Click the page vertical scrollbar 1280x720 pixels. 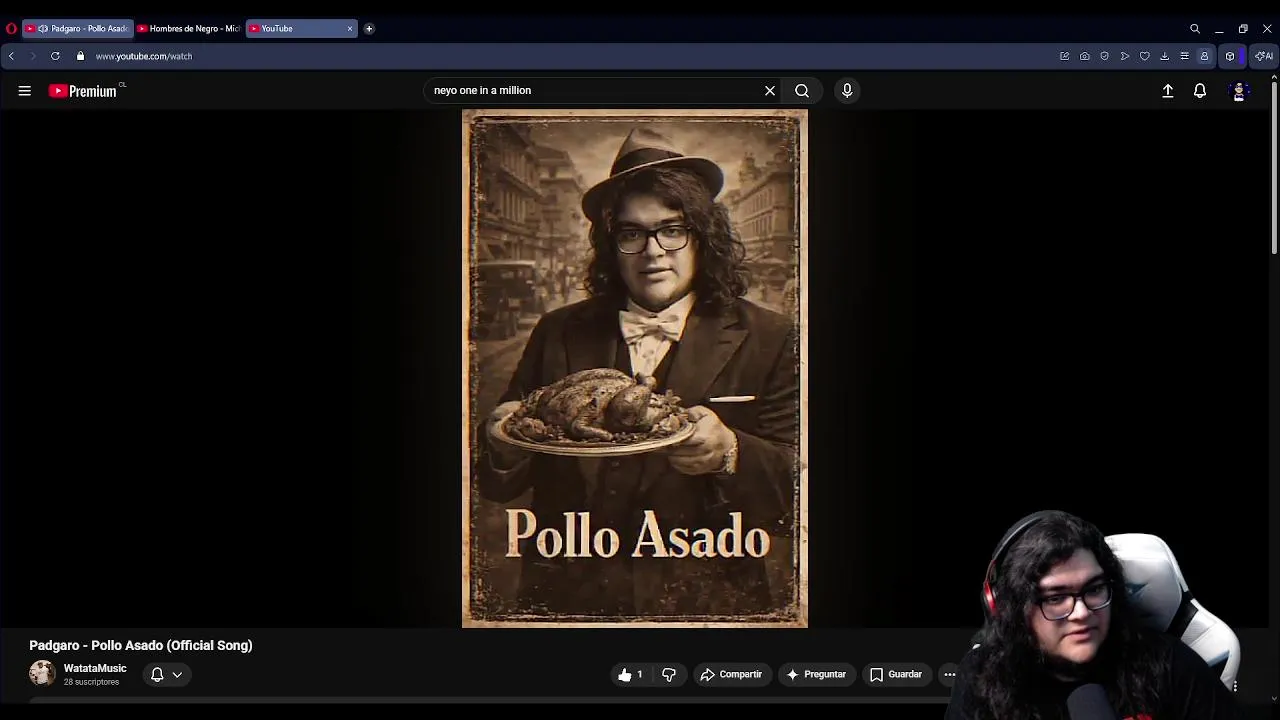point(1274,170)
